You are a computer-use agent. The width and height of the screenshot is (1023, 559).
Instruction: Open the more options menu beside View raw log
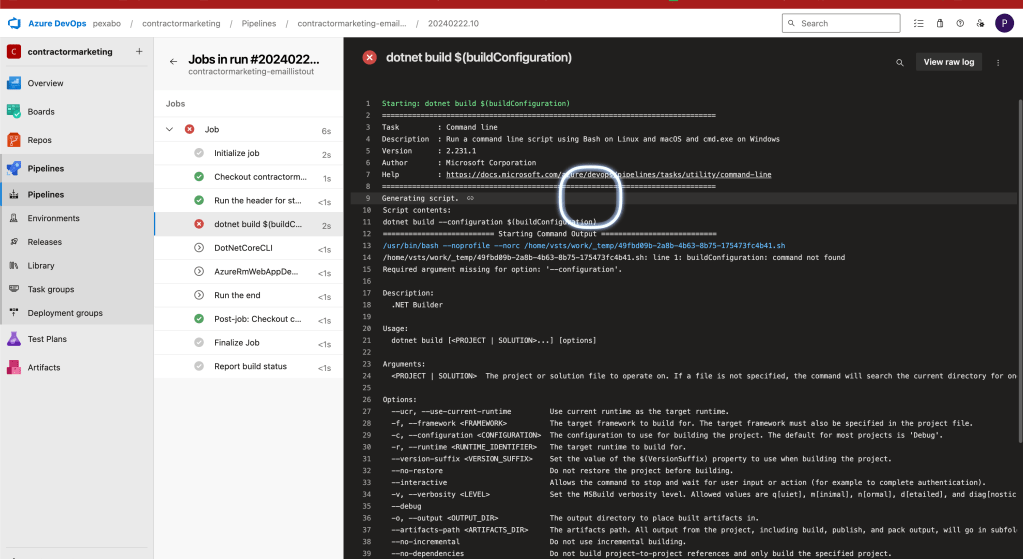coord(998,63)
